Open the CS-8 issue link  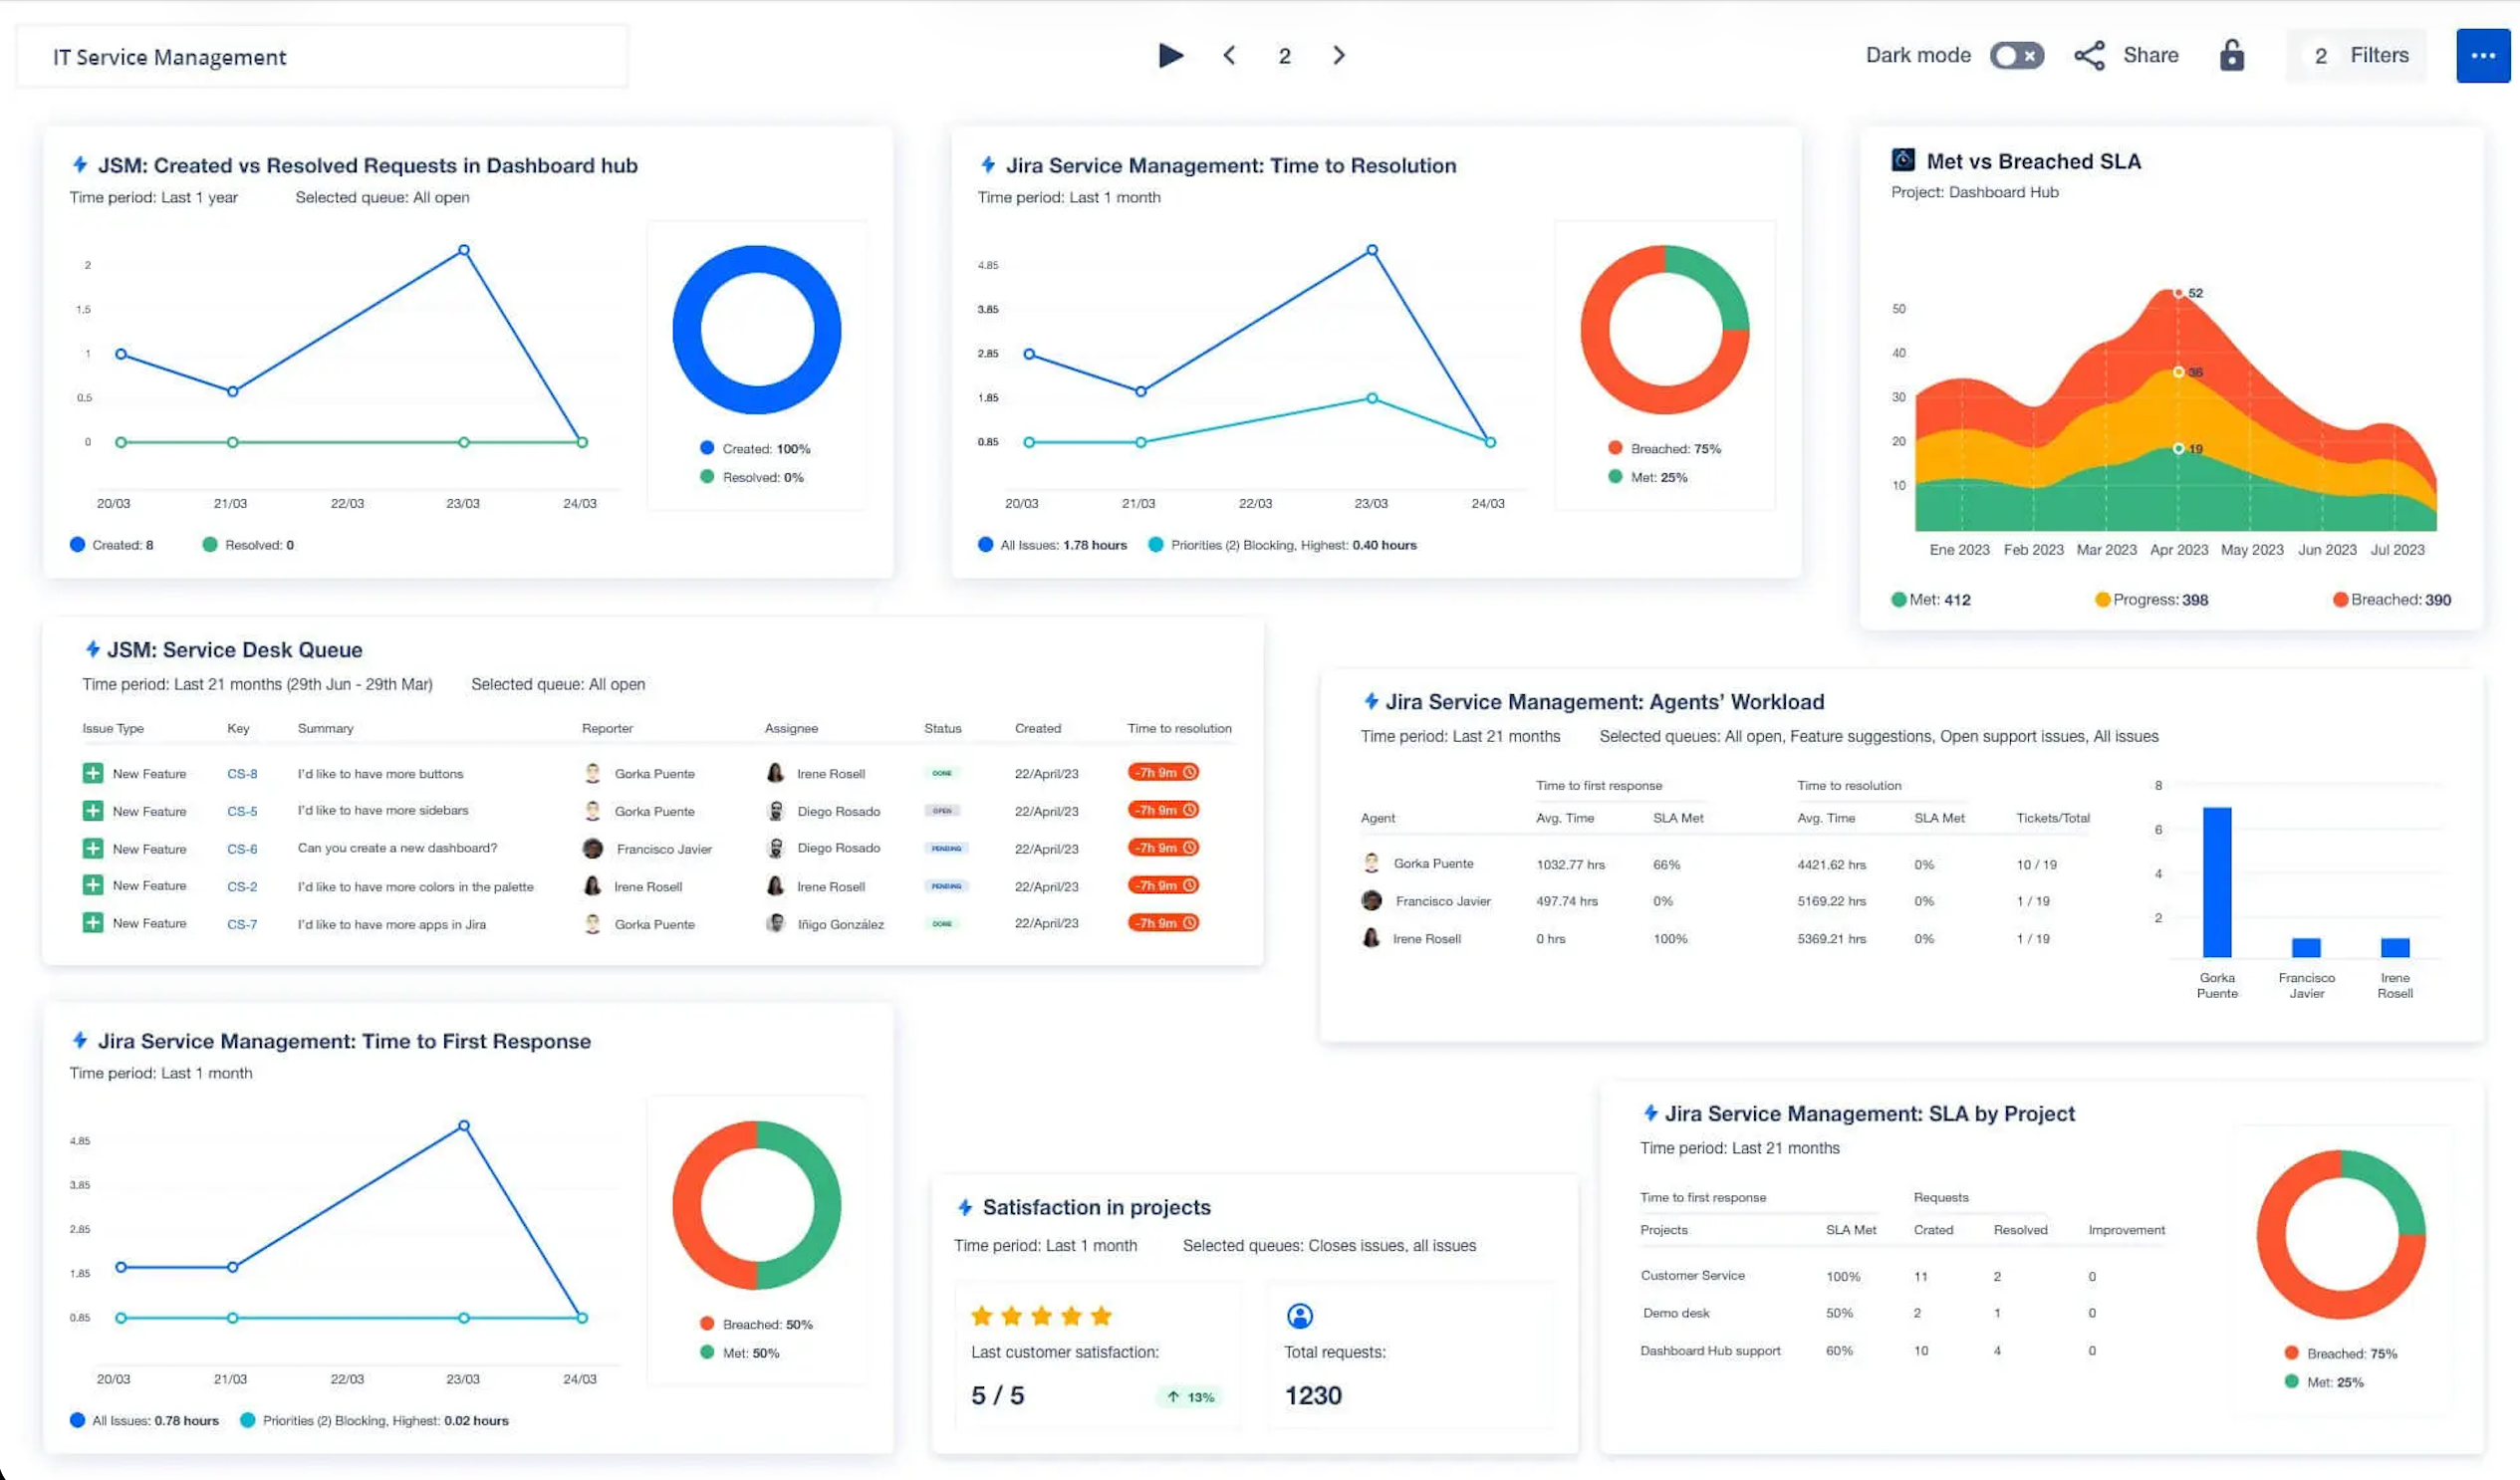(x=243, y=772)
